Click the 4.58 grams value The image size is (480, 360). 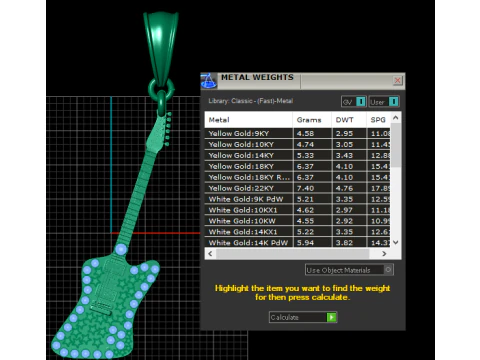[x=305, y=133]
